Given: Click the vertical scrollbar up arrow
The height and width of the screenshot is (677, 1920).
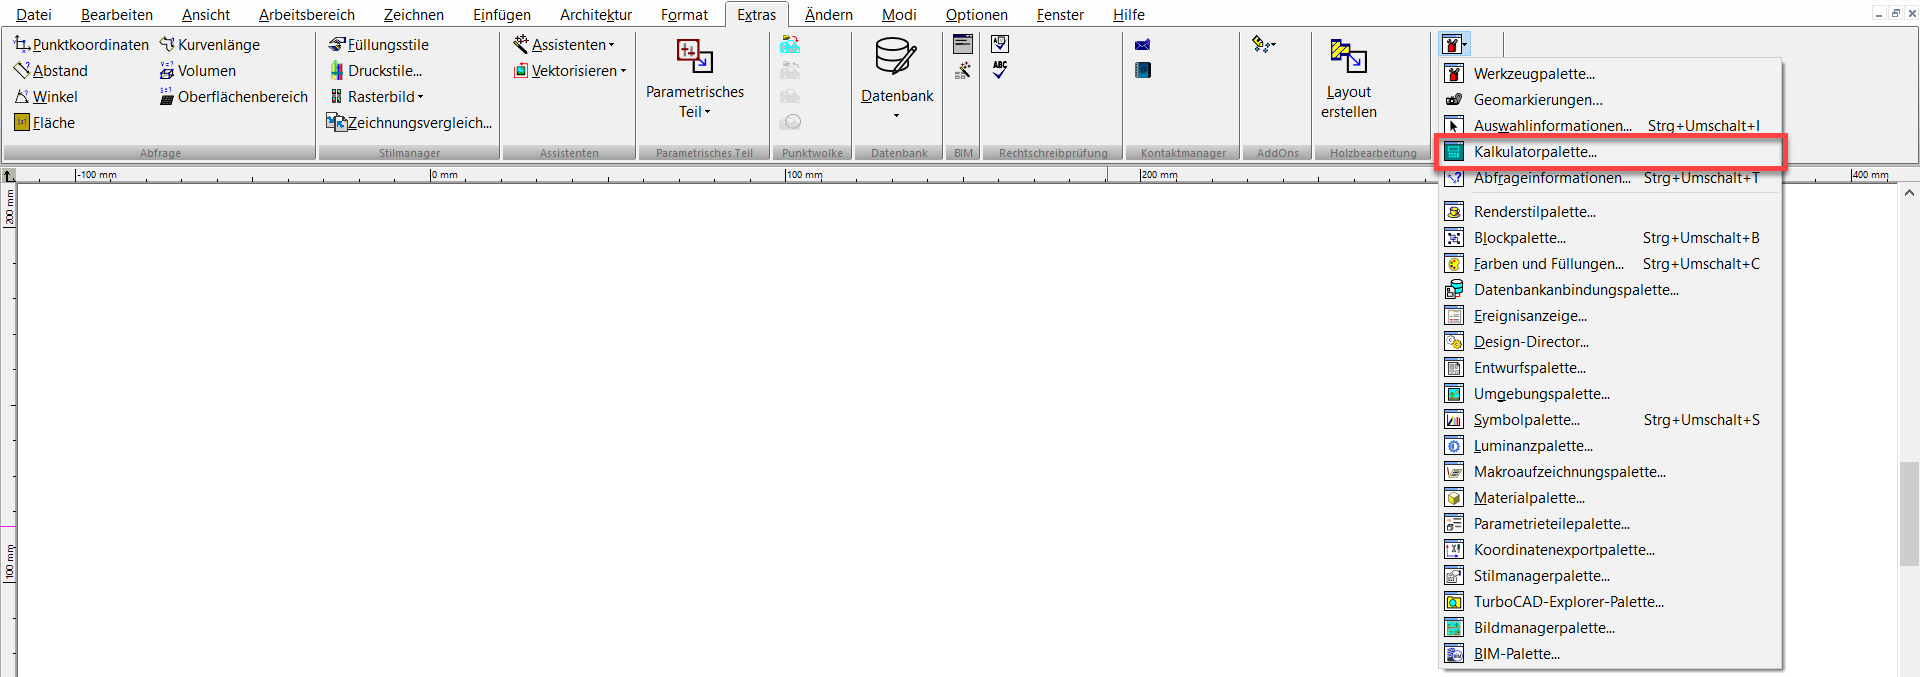Looking at the screenshot, I should point(1908,193).
